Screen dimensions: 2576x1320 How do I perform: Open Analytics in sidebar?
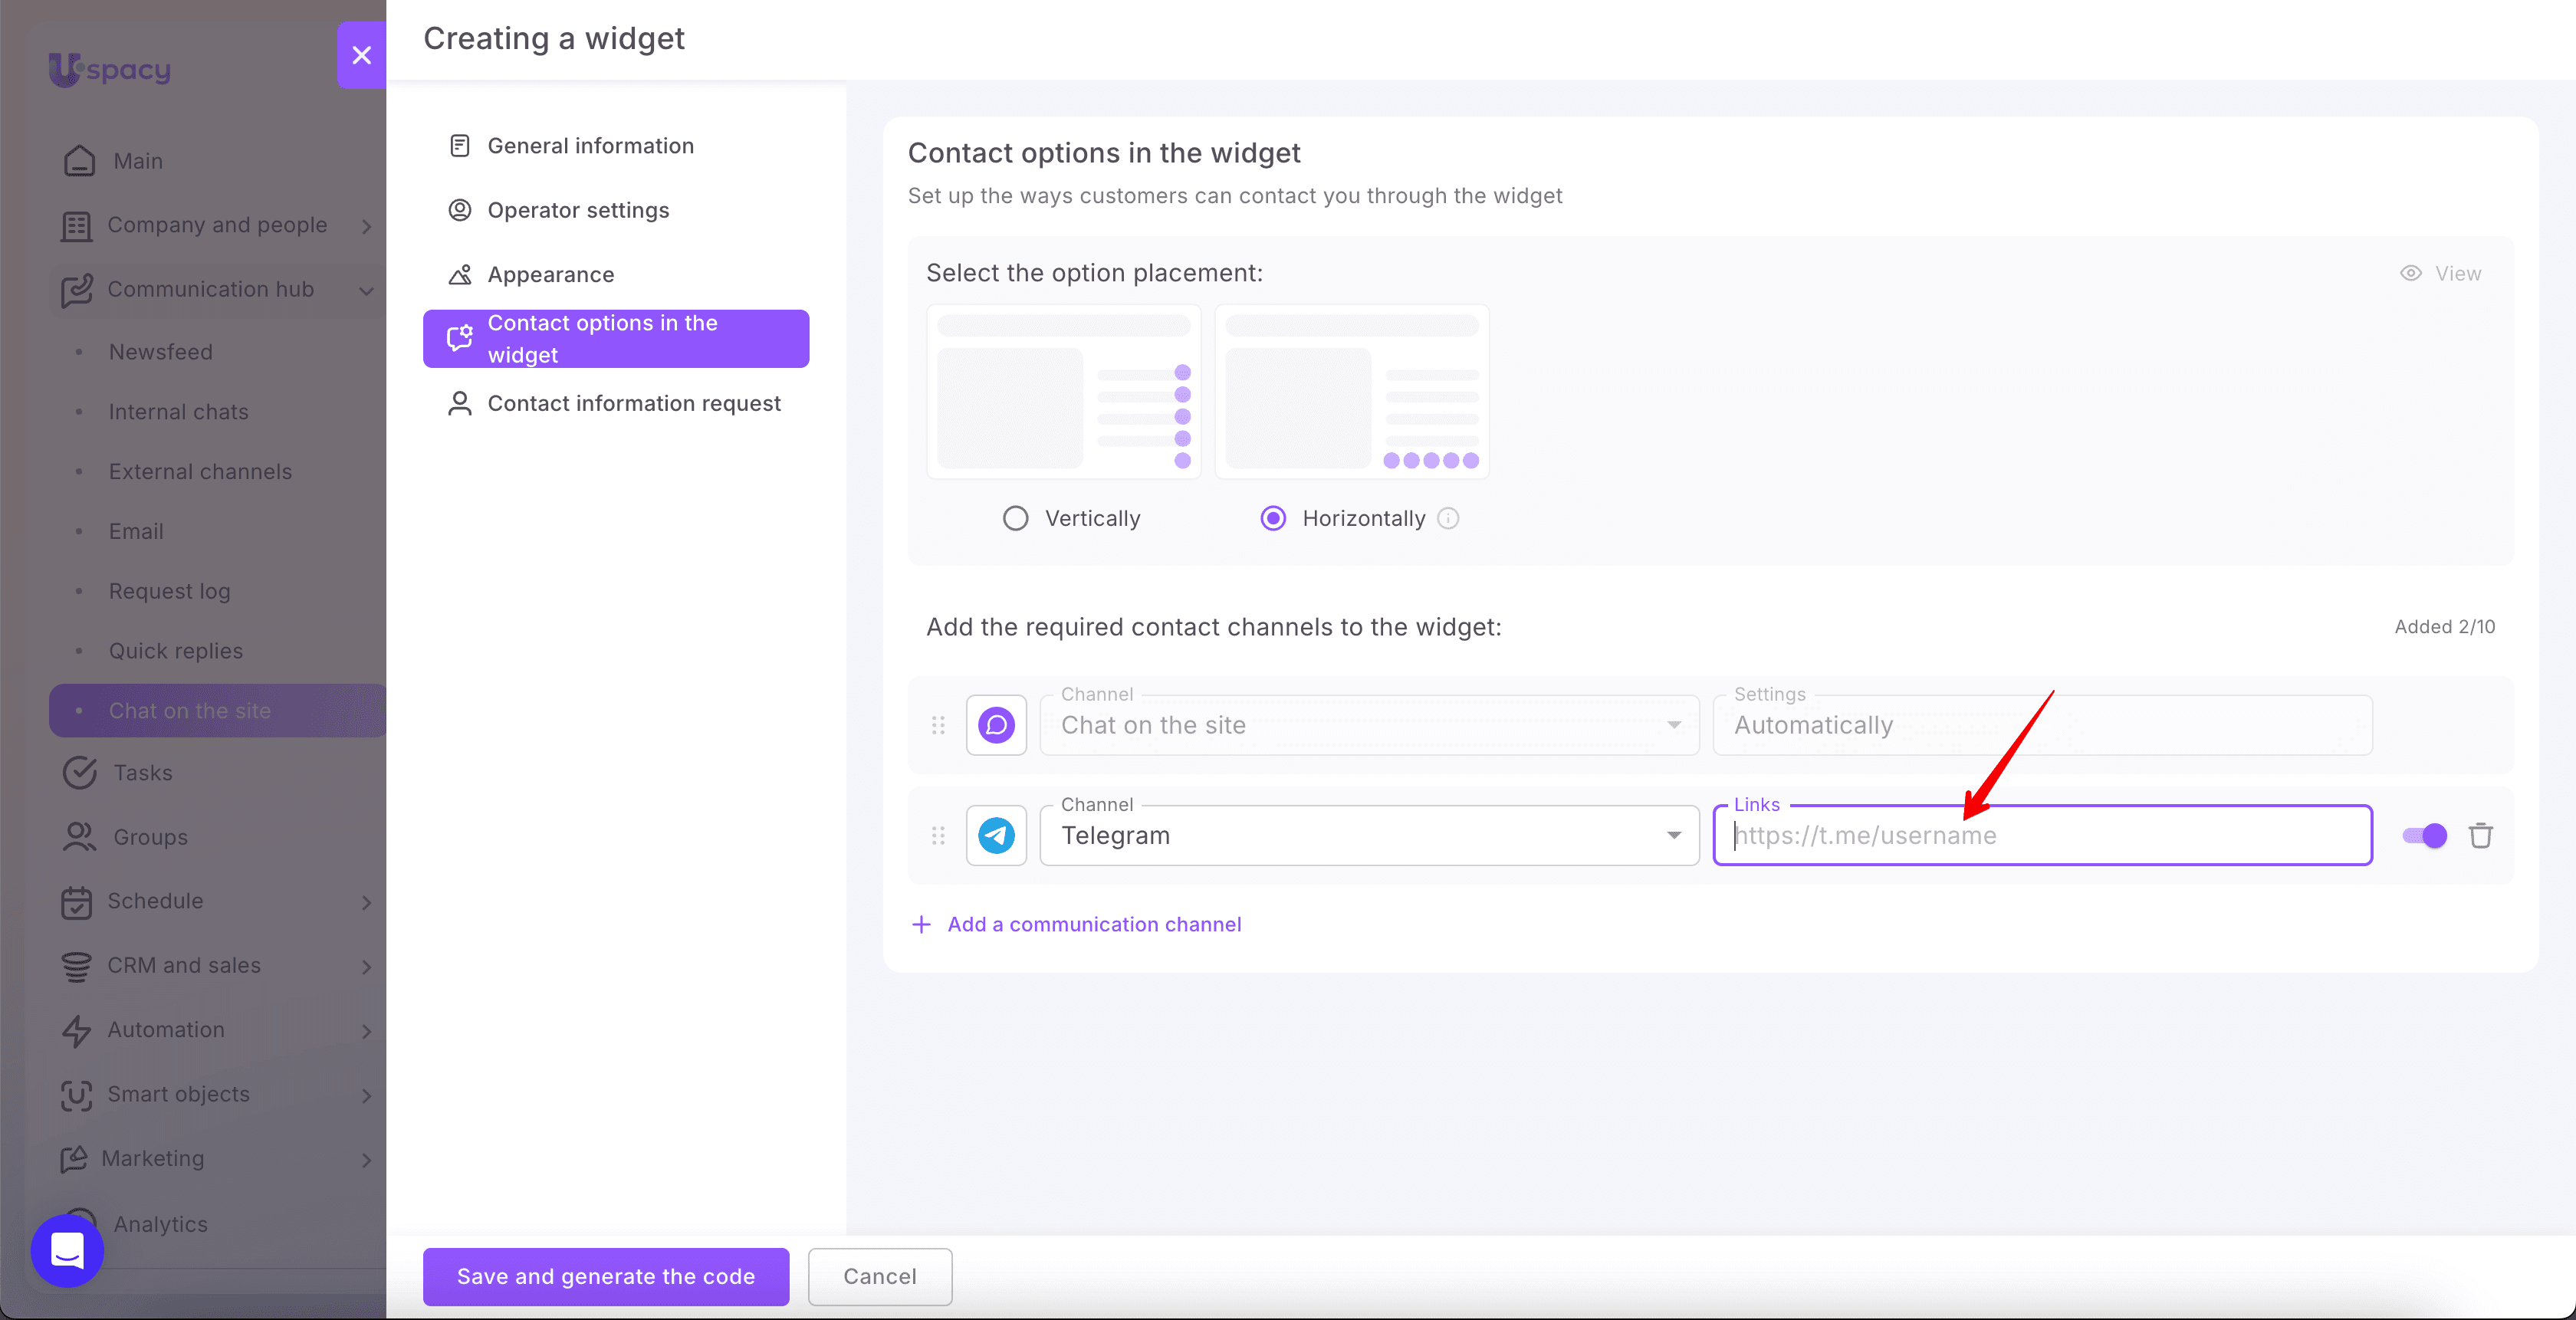[160, 1224]
